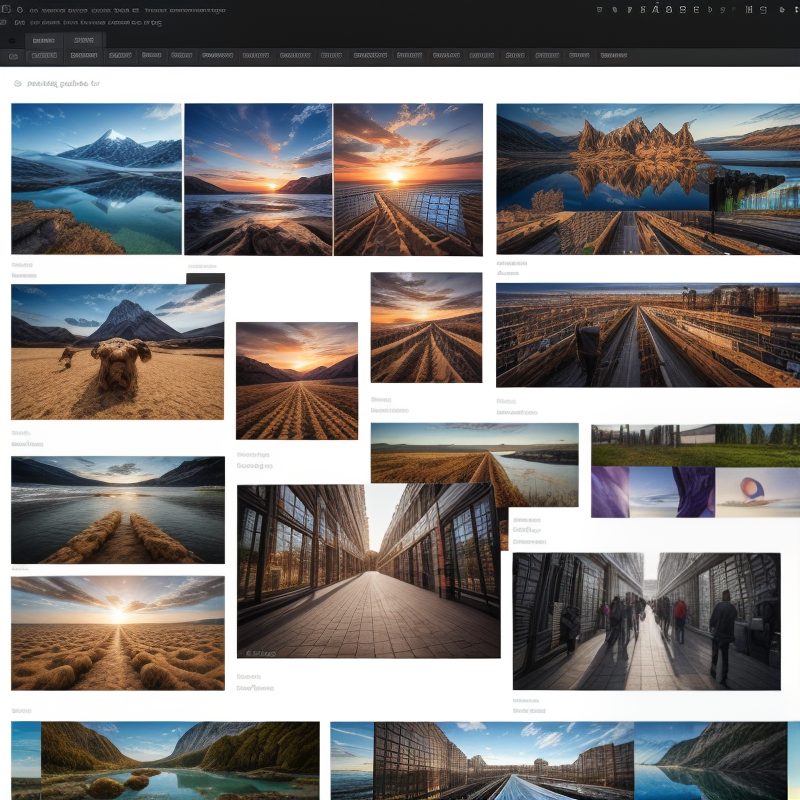This screenshot has width=800, height=800.
Task: Click the leftmost icon in top-right icon cluster
Action: tap(599, 10)
